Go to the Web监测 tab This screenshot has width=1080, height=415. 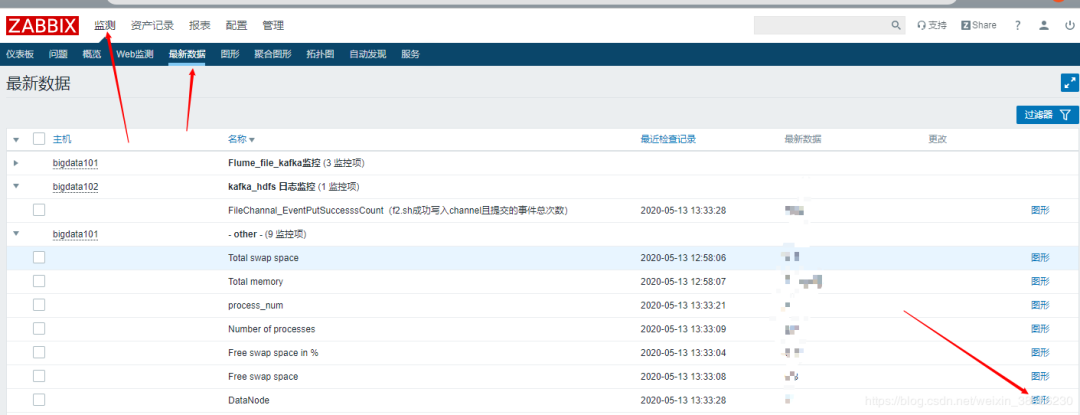pos(134,54)
